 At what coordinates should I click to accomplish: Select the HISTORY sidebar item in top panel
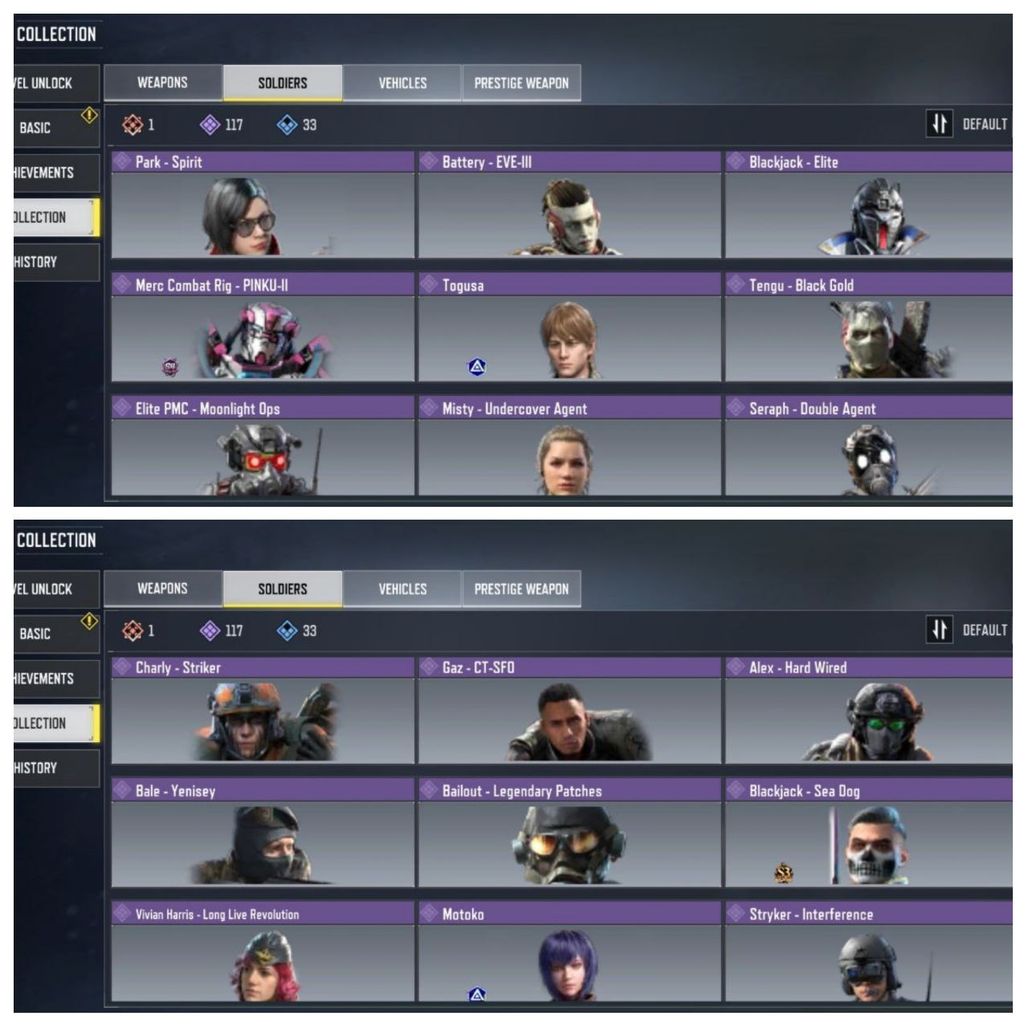(x=56, y=262)
